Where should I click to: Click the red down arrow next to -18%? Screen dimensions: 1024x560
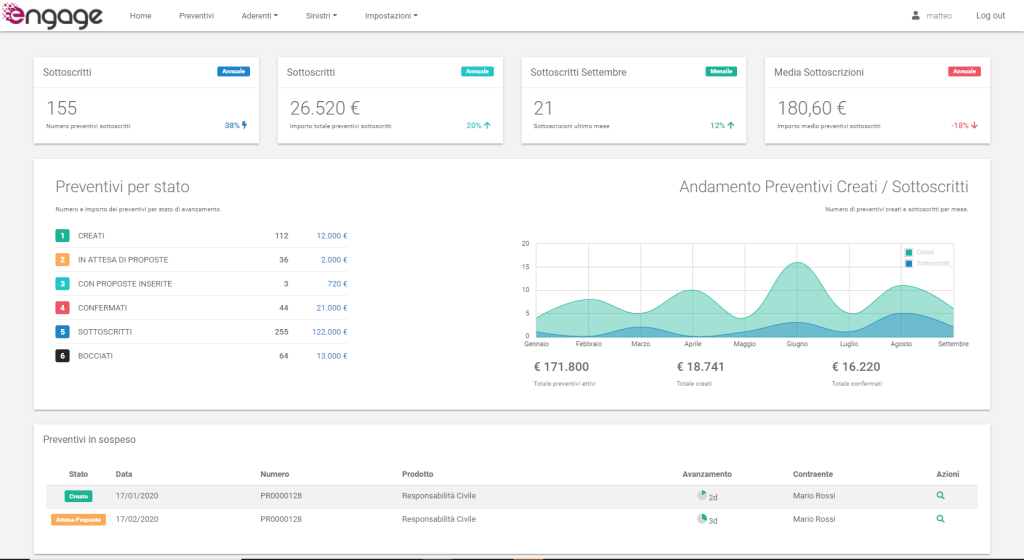point(974,126)
